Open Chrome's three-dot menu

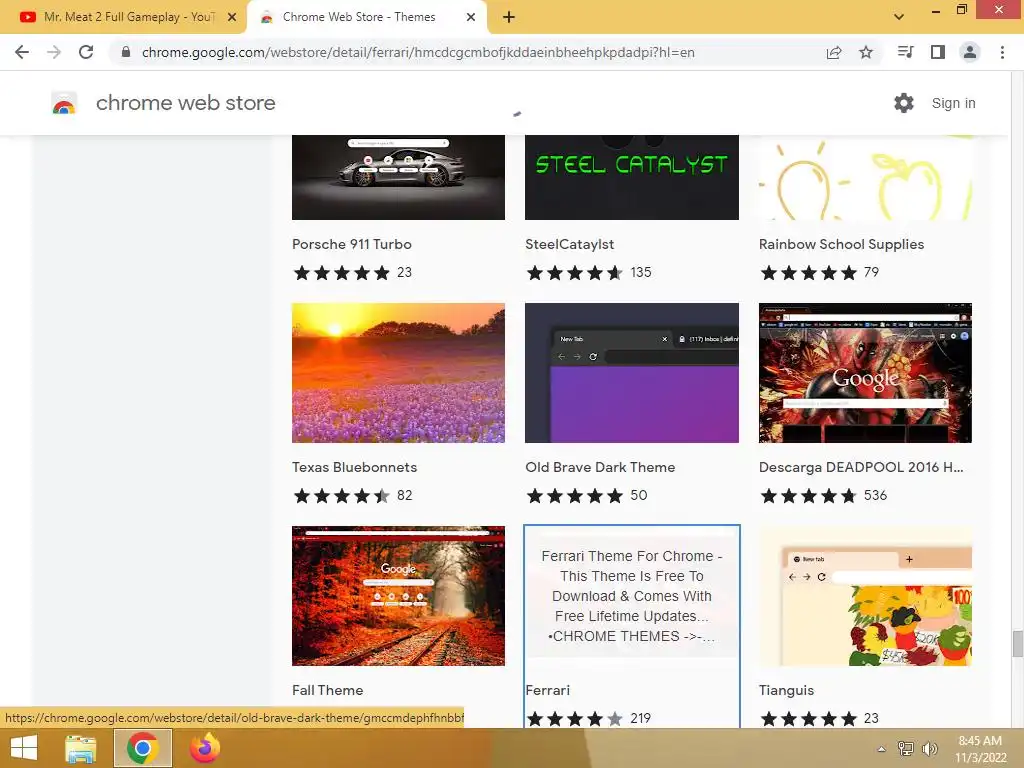[x=1002, y=52]
